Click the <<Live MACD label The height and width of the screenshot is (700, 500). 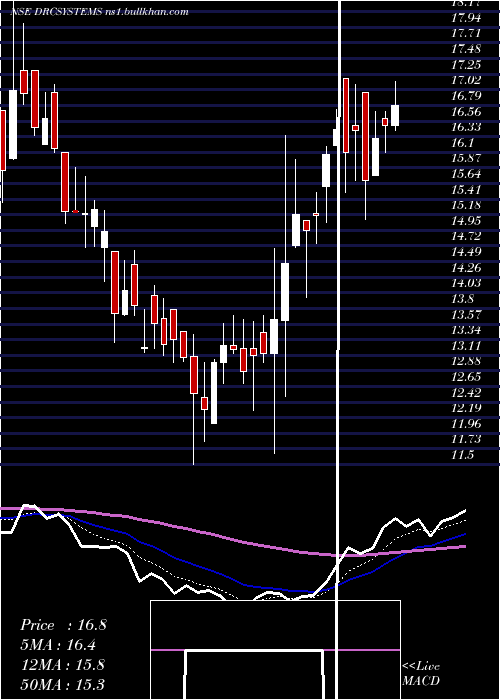tap(421, 673)
